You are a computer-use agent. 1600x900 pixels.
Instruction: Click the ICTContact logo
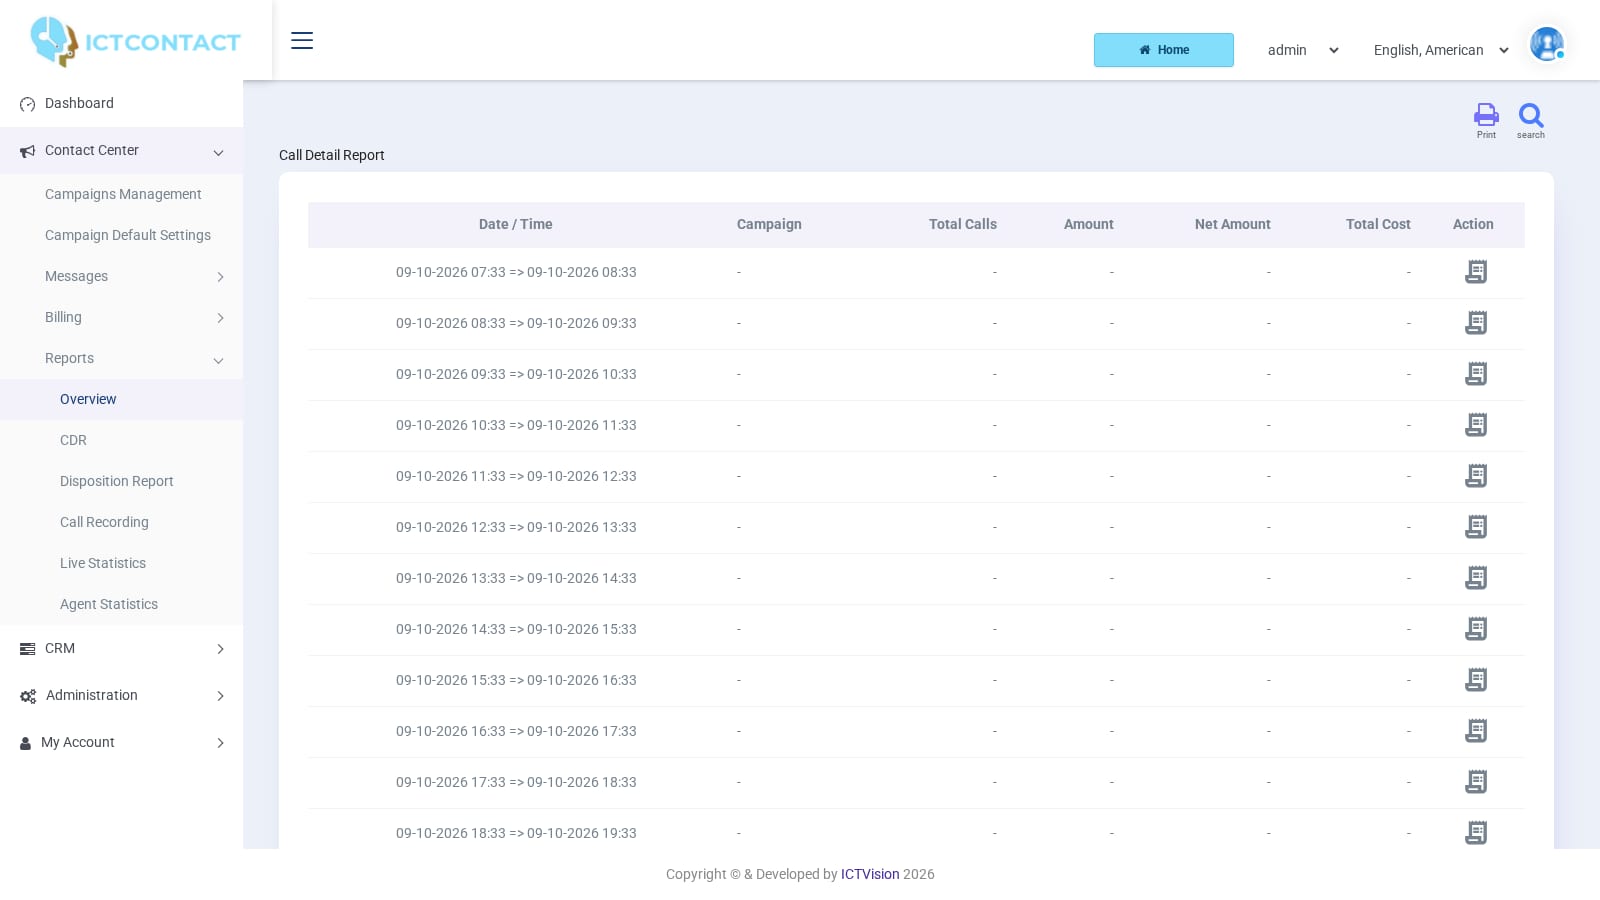[x=135, y=42]
